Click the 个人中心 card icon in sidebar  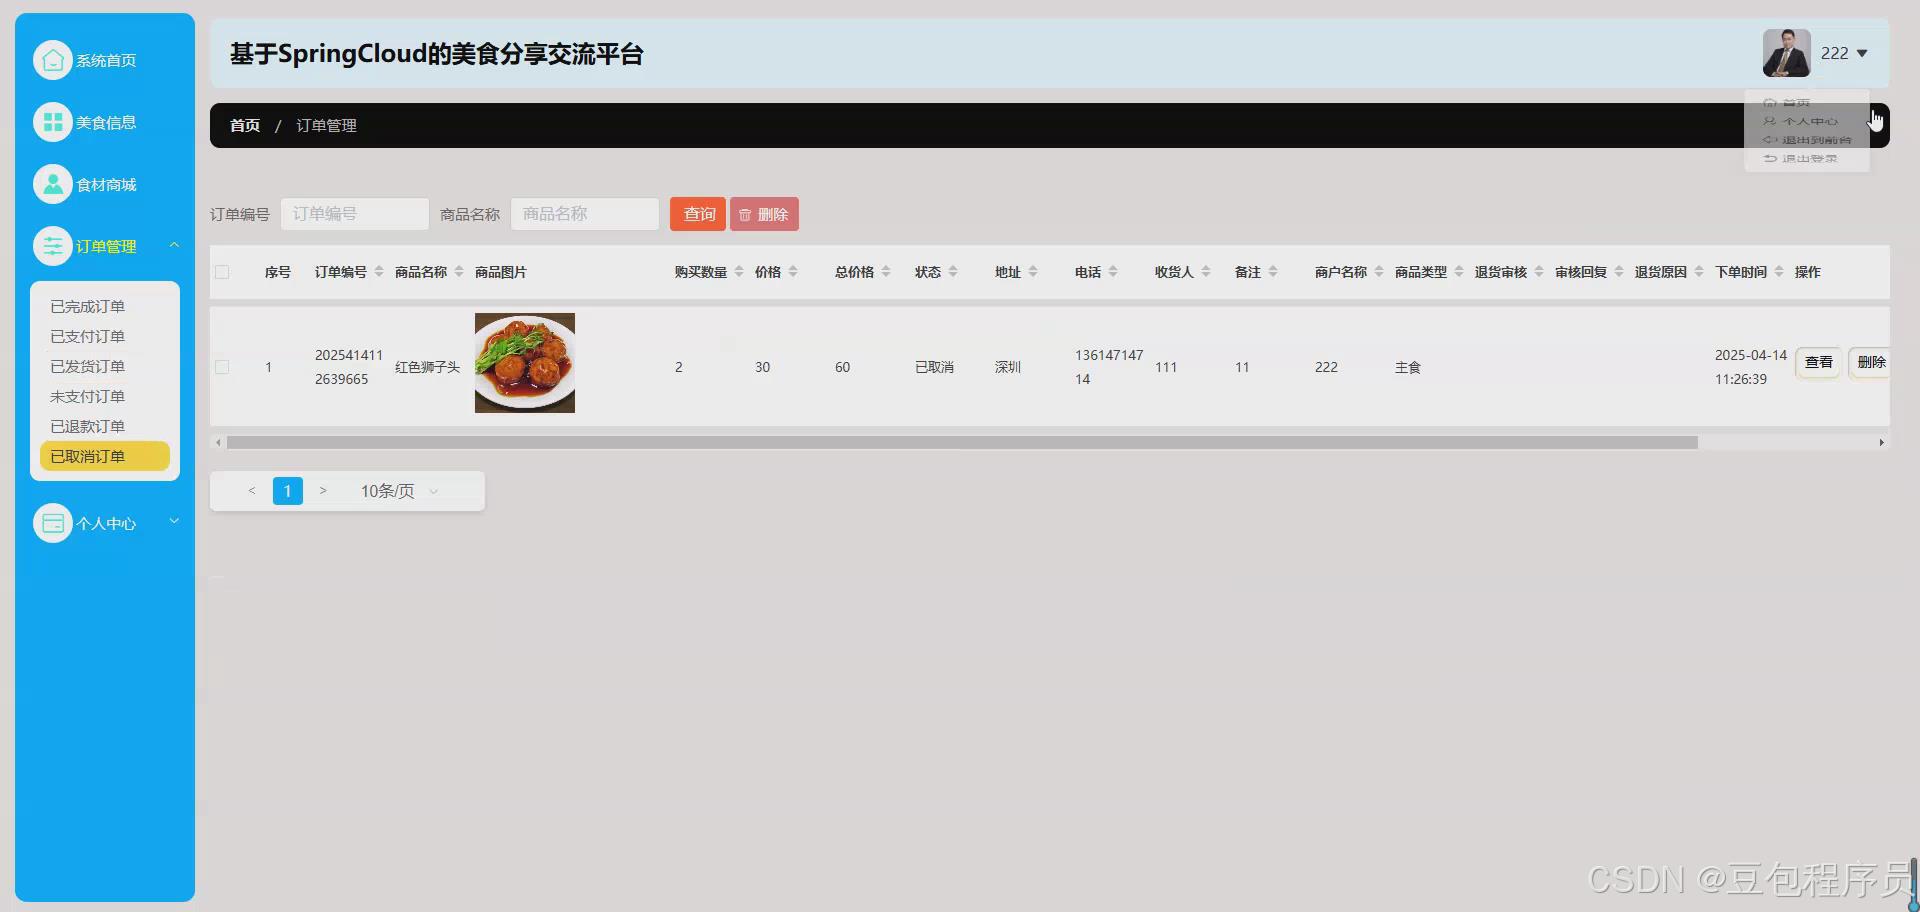[x=53, y=522]
